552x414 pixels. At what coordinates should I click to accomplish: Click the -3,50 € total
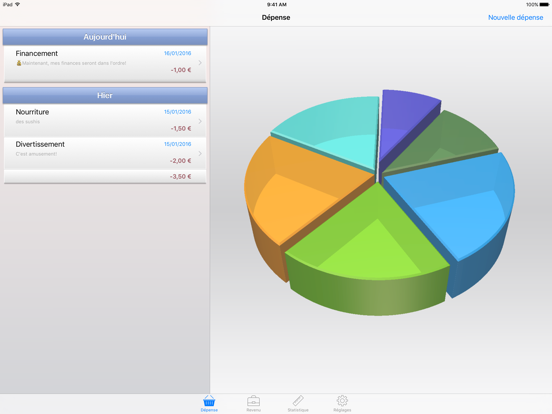(x=181, y=176)
